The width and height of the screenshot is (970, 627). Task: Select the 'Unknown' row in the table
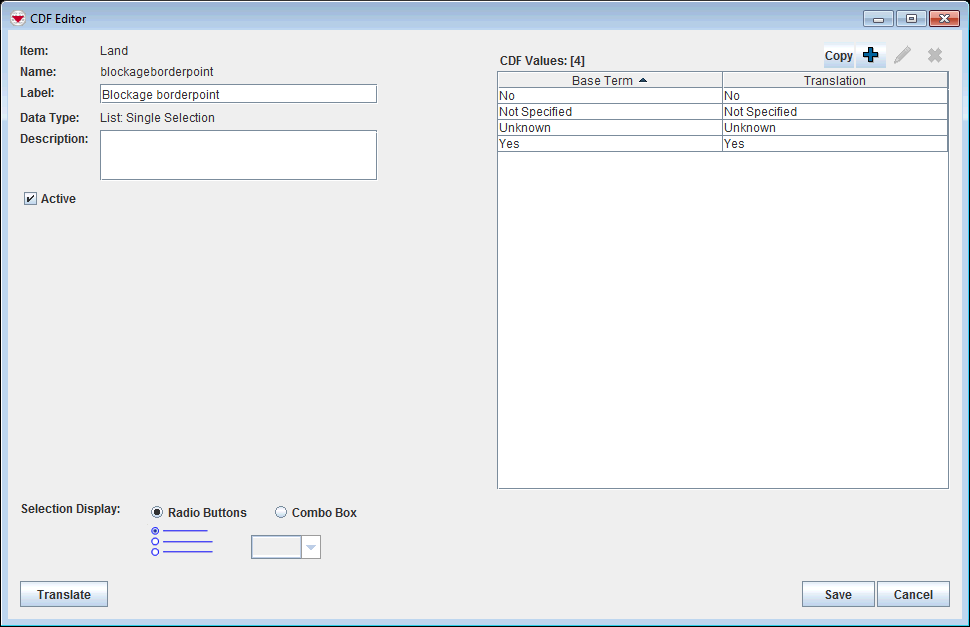click(x=609, y=128)
